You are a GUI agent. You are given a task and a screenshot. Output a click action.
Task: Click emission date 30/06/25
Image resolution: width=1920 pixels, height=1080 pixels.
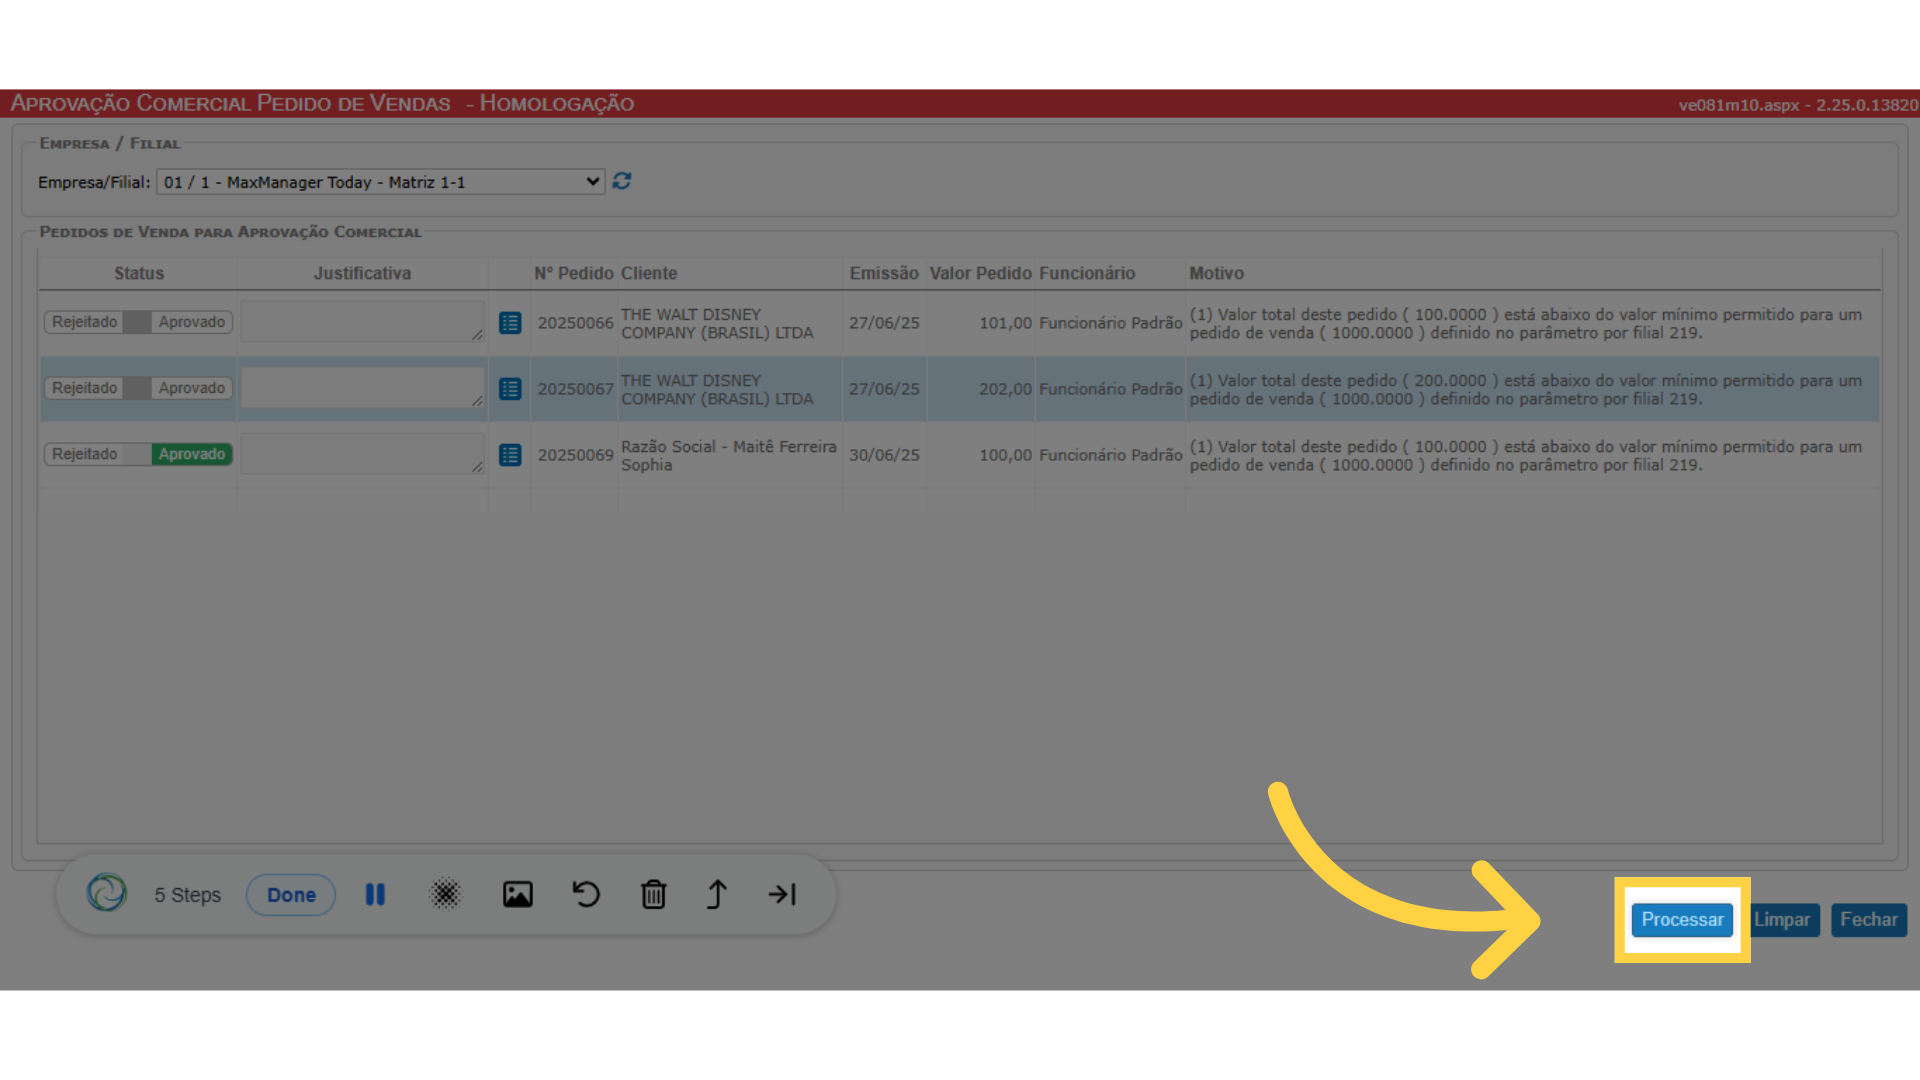point(884,455)
